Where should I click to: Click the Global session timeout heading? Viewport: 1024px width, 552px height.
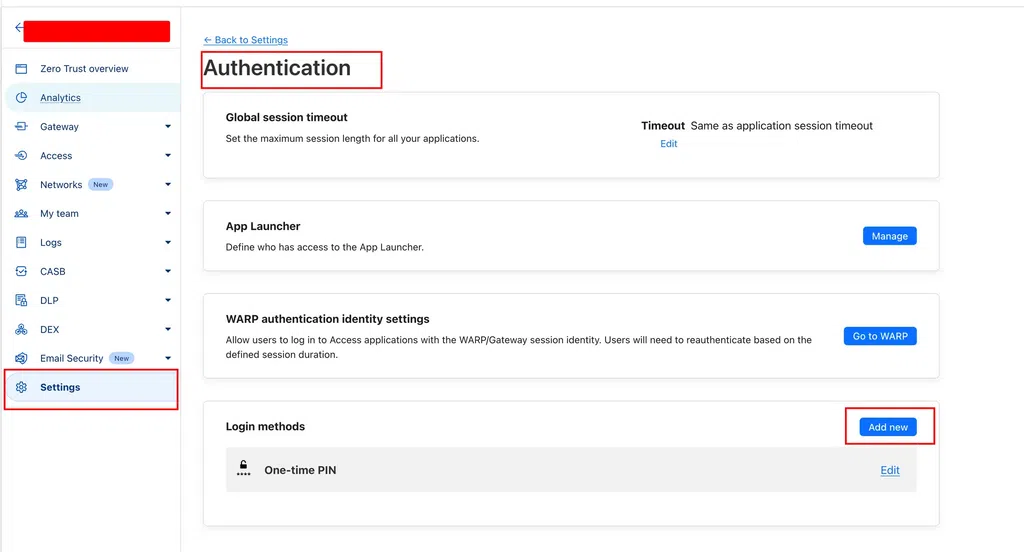coord(287,118)
